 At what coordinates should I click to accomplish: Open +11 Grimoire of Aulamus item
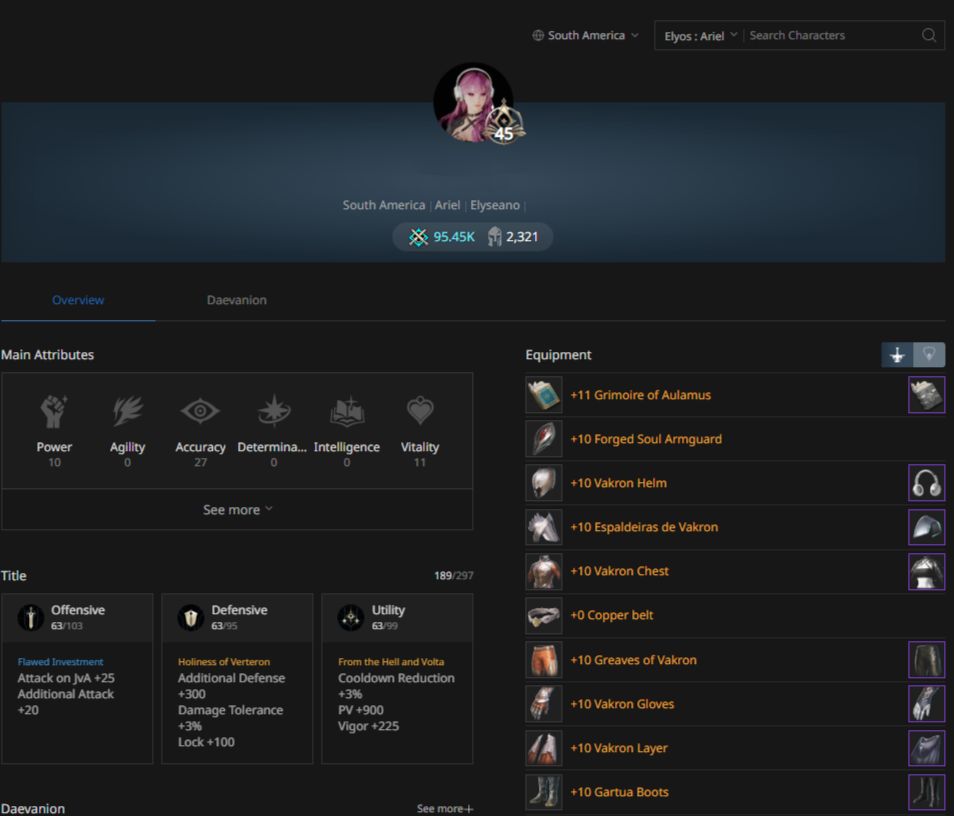(640, 395)
